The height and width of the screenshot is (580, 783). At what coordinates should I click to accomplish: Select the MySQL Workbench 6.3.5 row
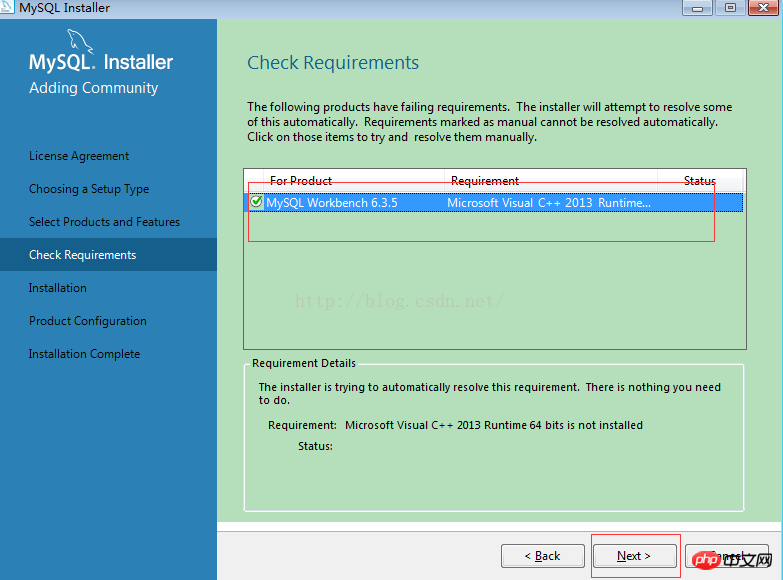pos(493,203)
